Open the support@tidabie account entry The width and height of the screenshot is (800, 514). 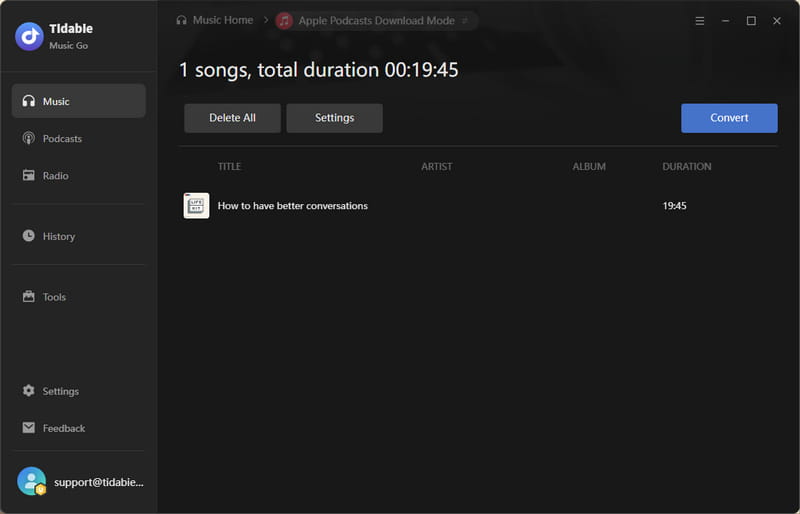click(x=99, y=482)
